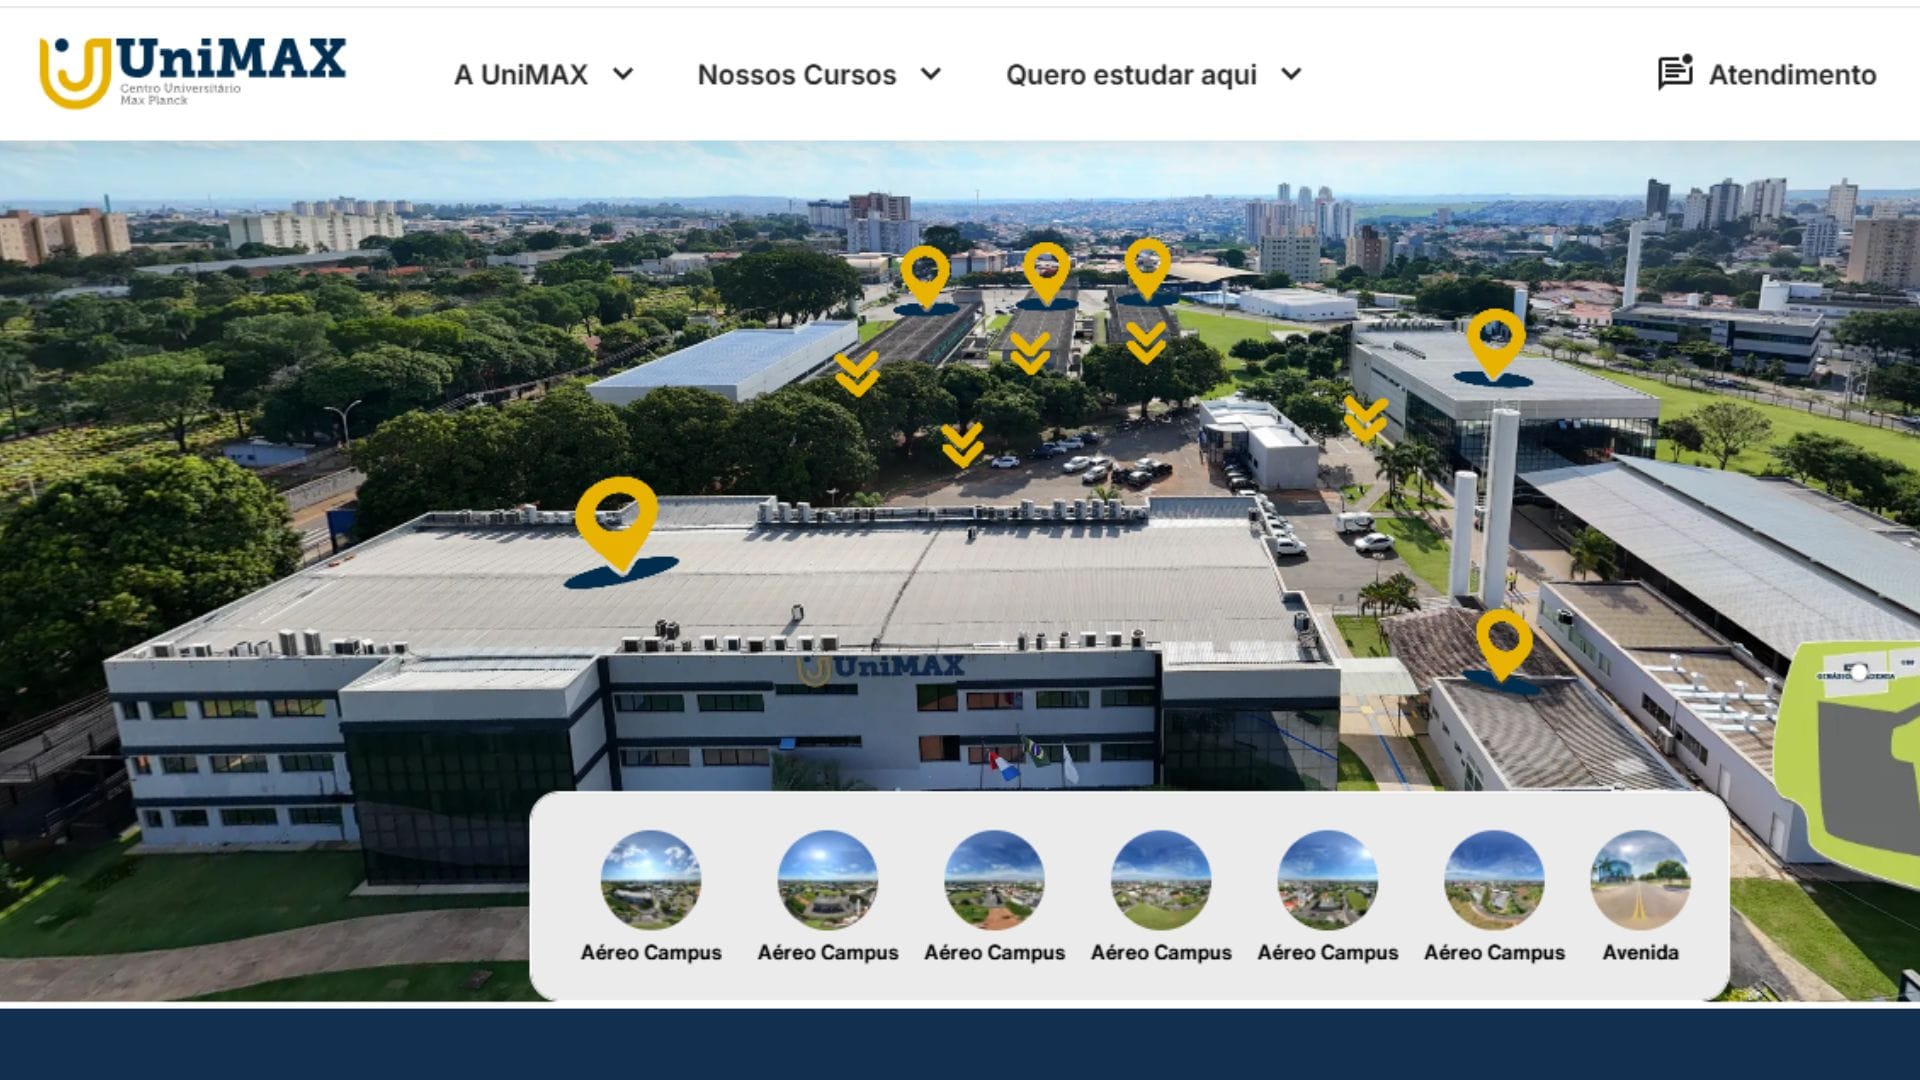Expand the Quero estudar aqui chevron
Screen dimensions: 1920x1080
point(1291,74)
